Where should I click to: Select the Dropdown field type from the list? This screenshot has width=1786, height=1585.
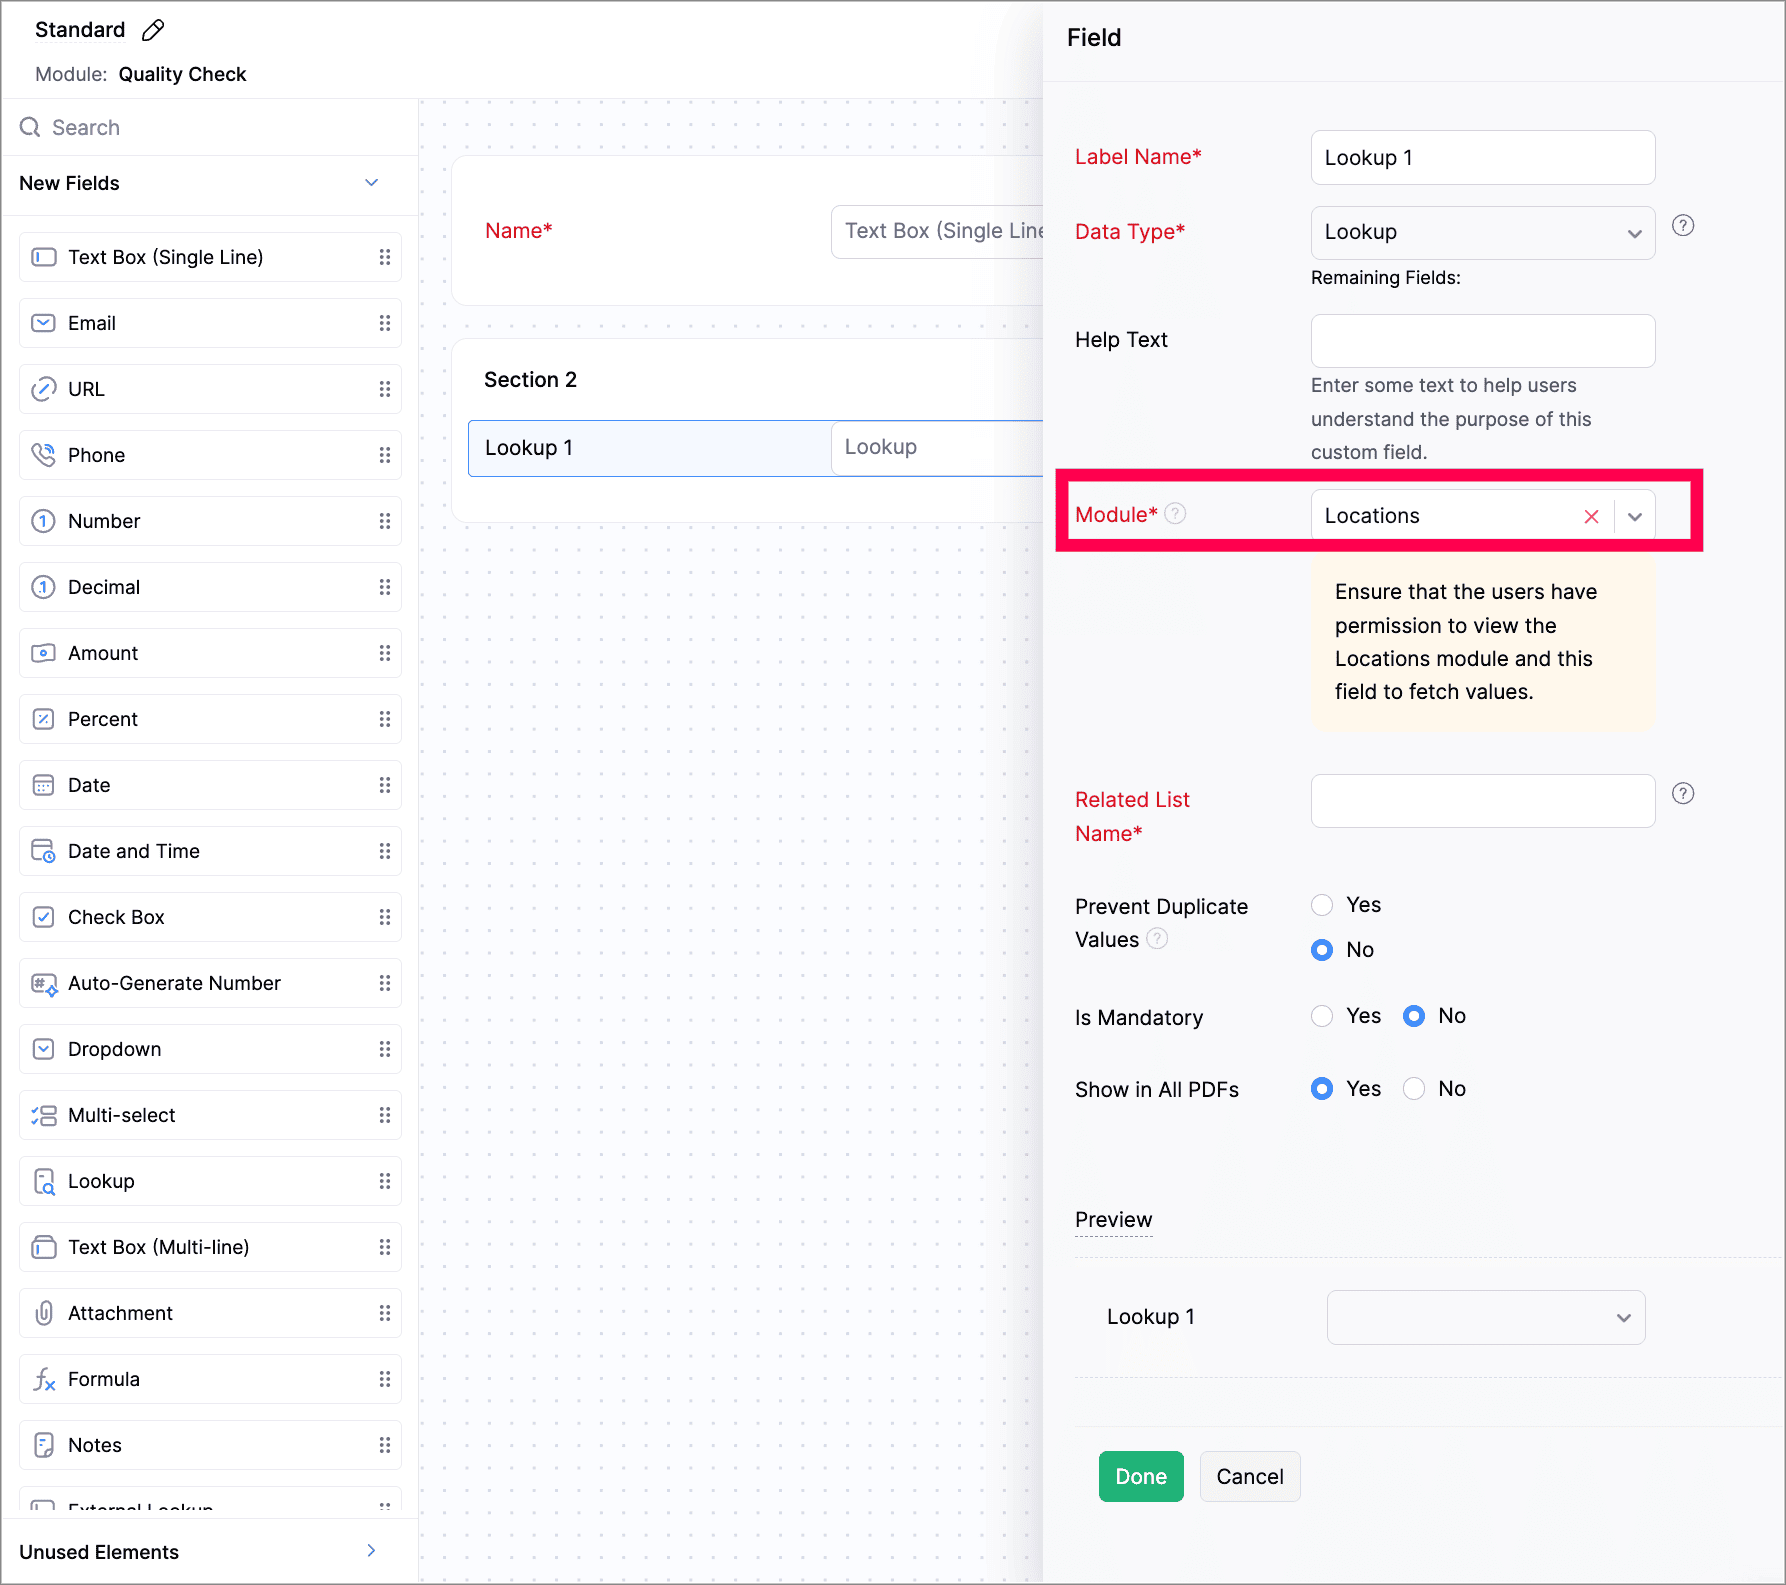[x=114, y=1049]
